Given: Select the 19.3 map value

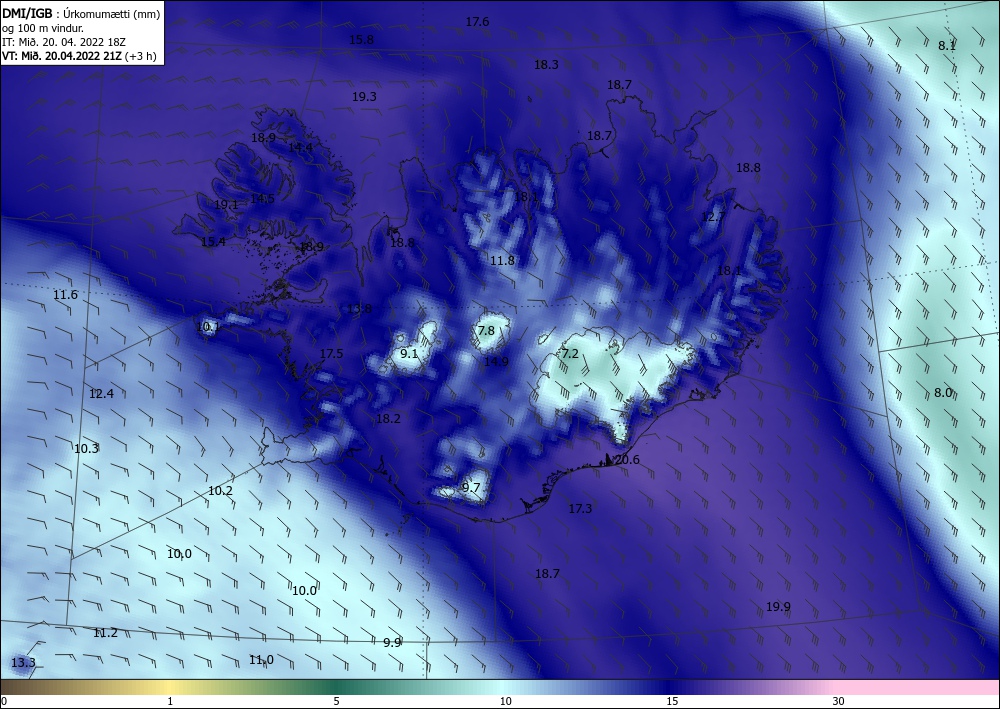Looking at the screenshot, I should tap(364, 97).
